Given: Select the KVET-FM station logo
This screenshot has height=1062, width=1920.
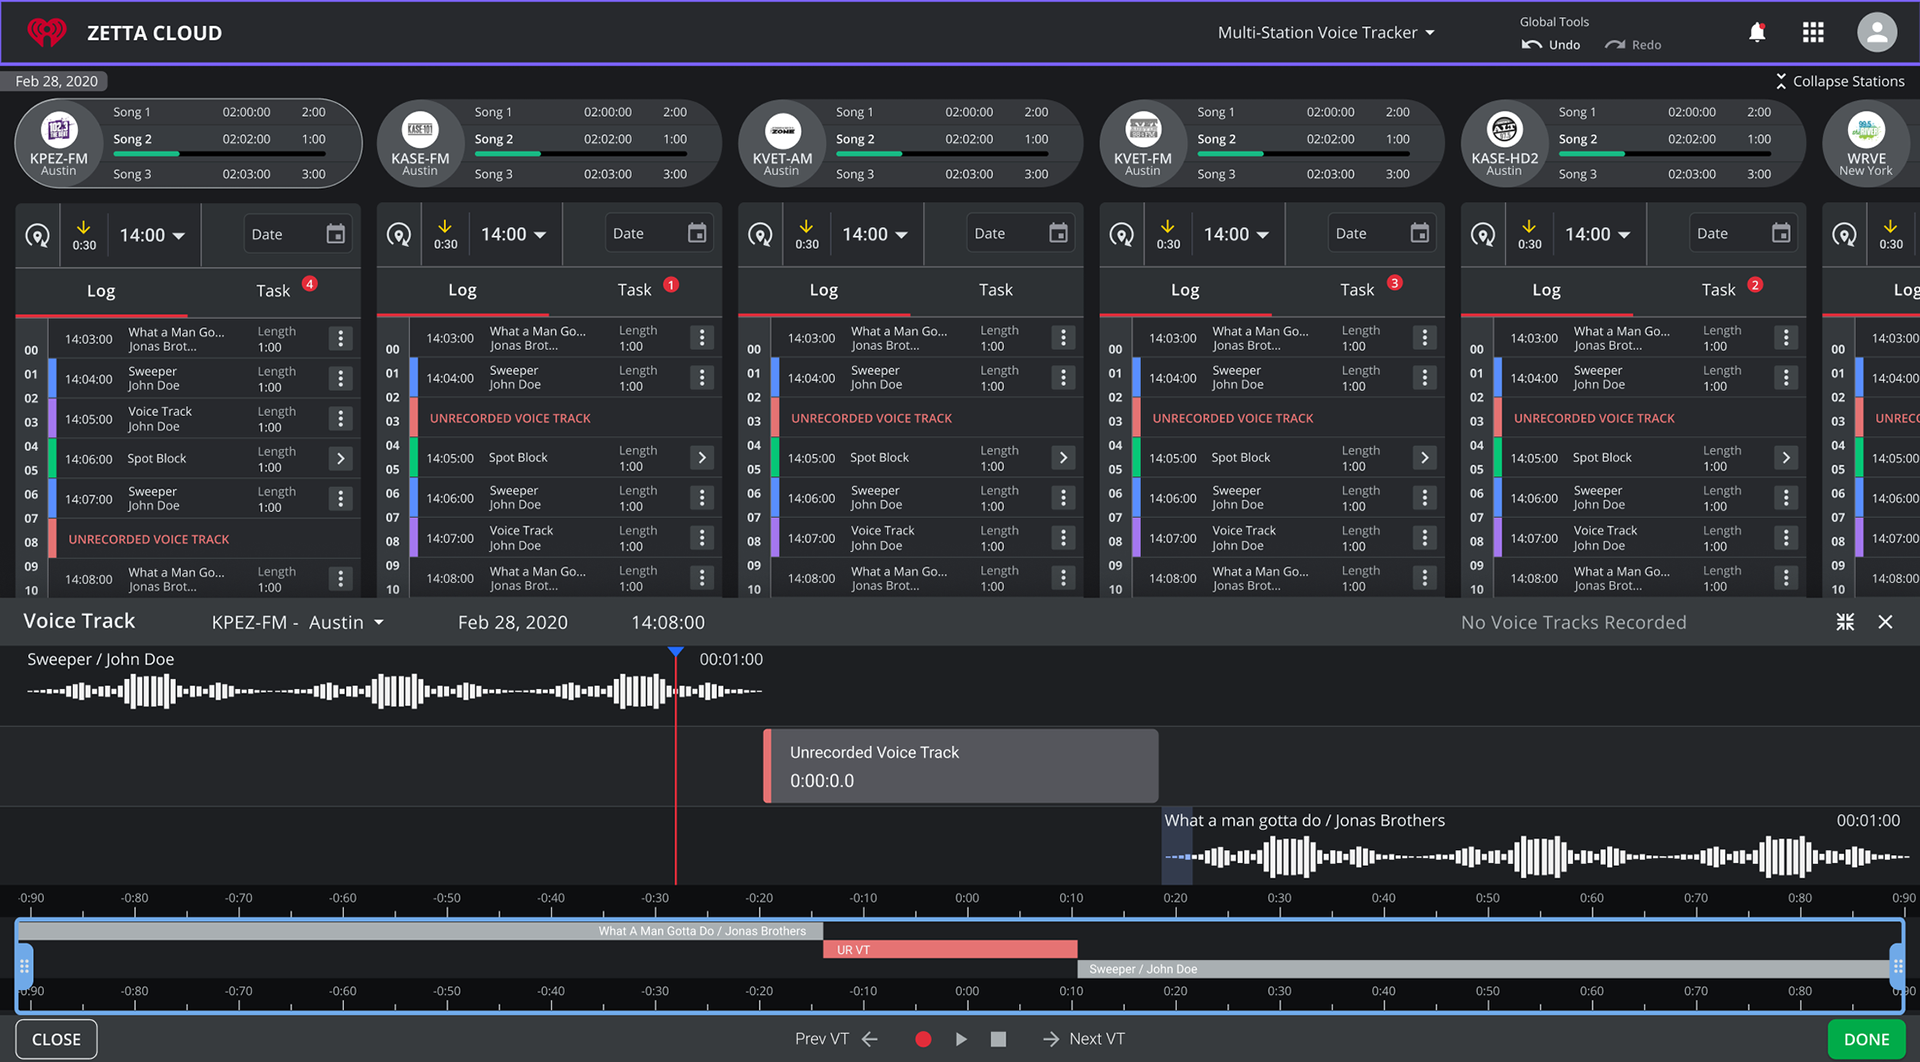Looking at the screenshot, I should [1143, 129].
